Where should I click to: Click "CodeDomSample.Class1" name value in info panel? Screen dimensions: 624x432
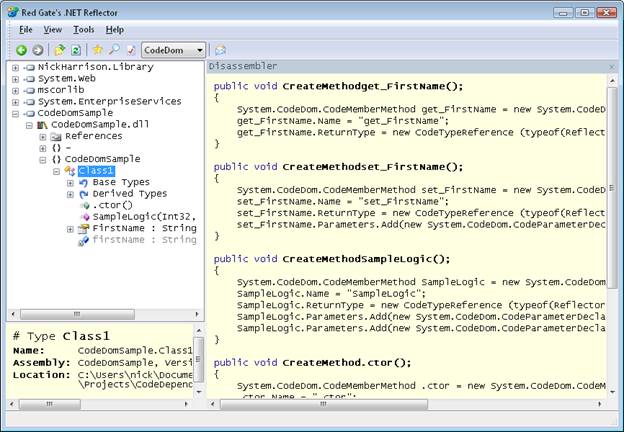tap(135, 350)
